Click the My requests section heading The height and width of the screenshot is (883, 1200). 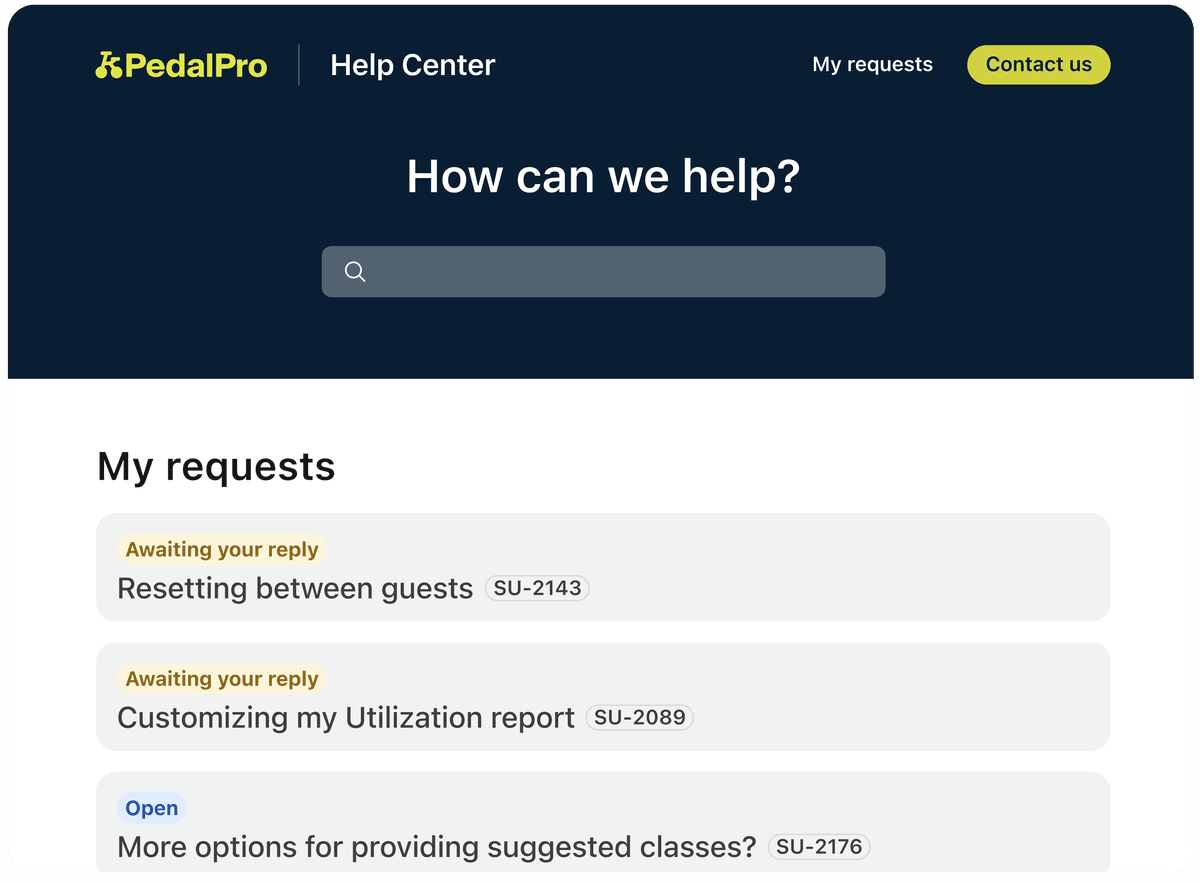point(216,467)
